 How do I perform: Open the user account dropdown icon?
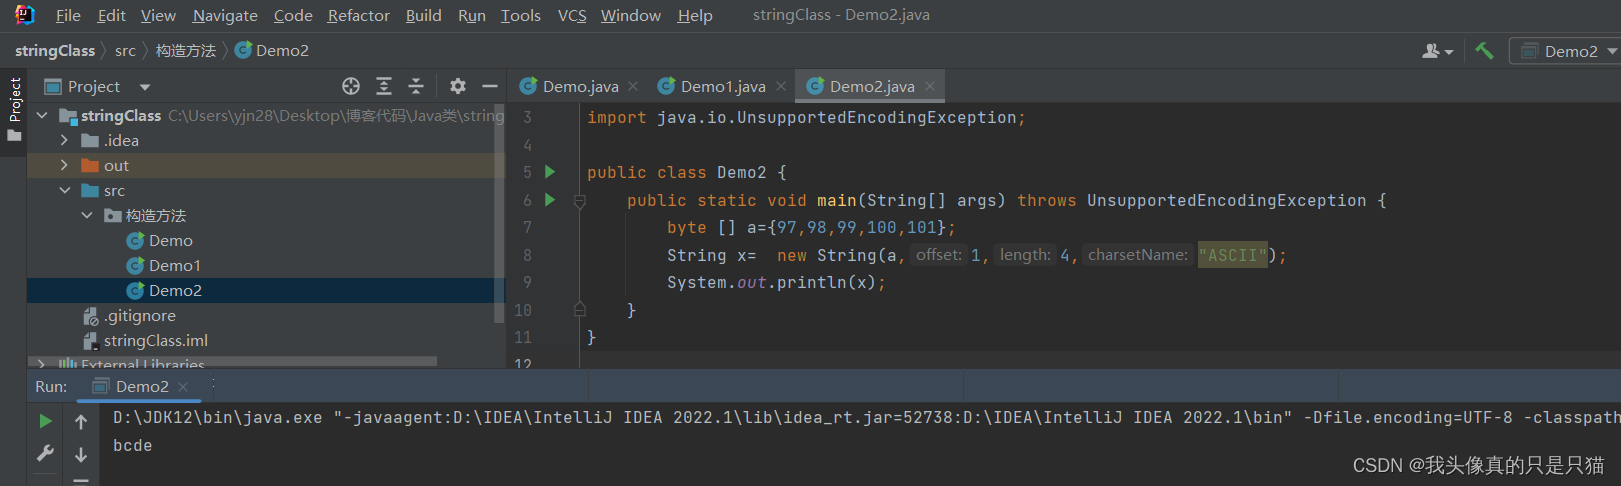[x=1438, y=51]
